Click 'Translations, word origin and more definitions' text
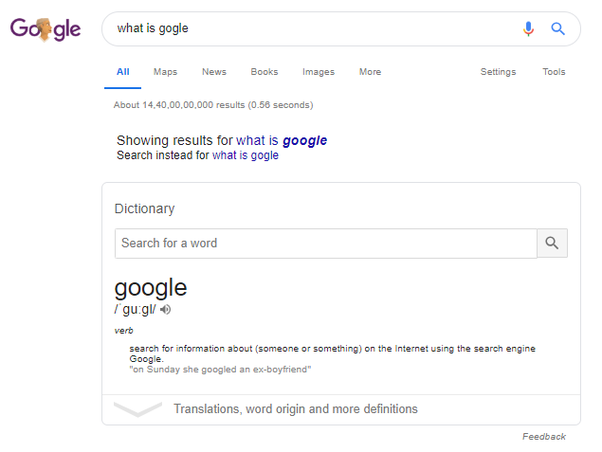The image size is (602, 452). click(x=296, y=409)
